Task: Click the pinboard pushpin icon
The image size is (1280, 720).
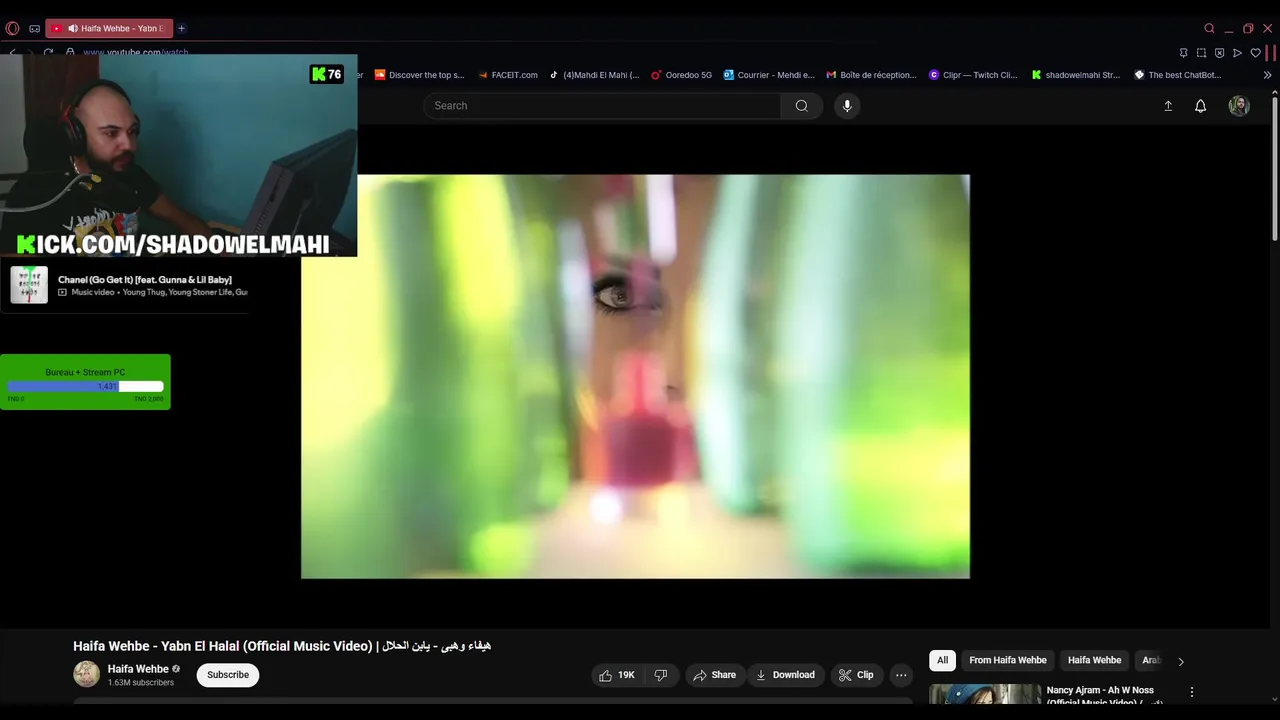Action: tap(1183, 53)
